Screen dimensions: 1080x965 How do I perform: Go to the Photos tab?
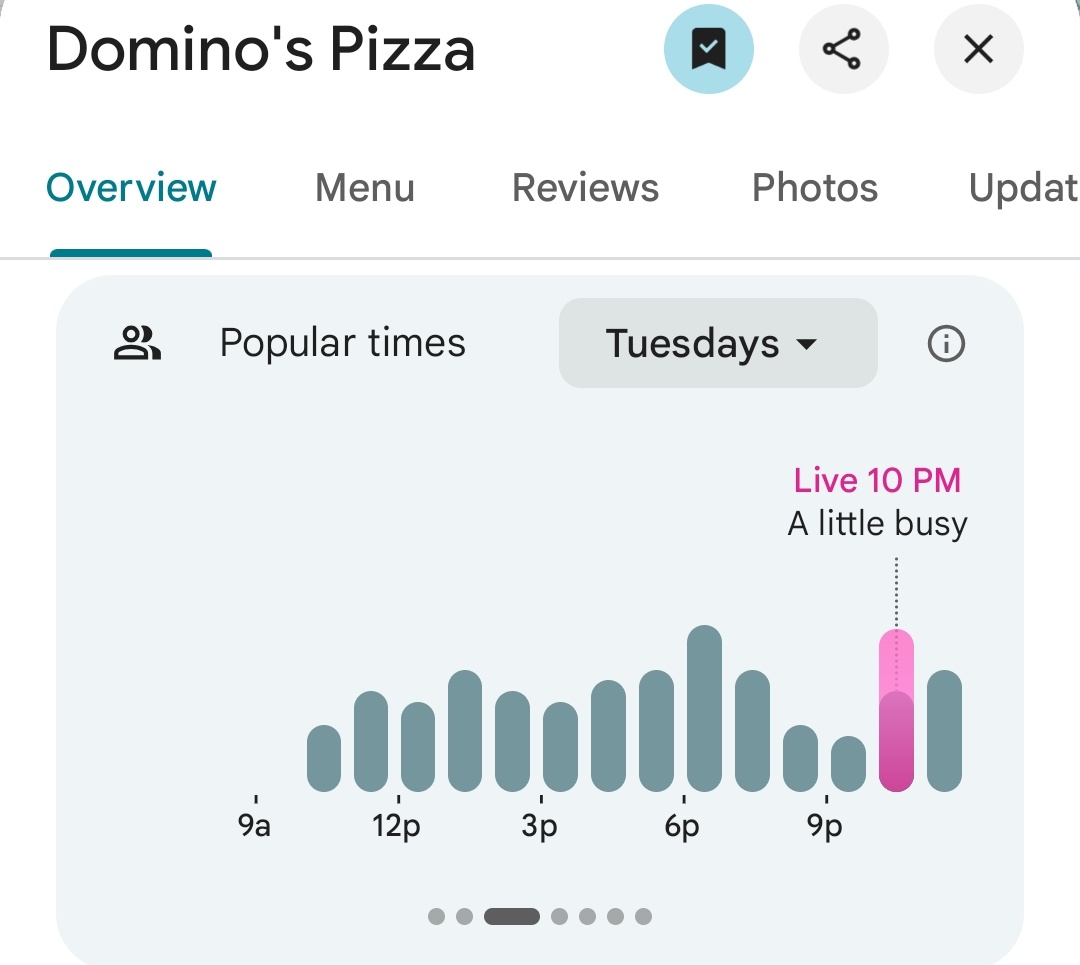point(814,188)
